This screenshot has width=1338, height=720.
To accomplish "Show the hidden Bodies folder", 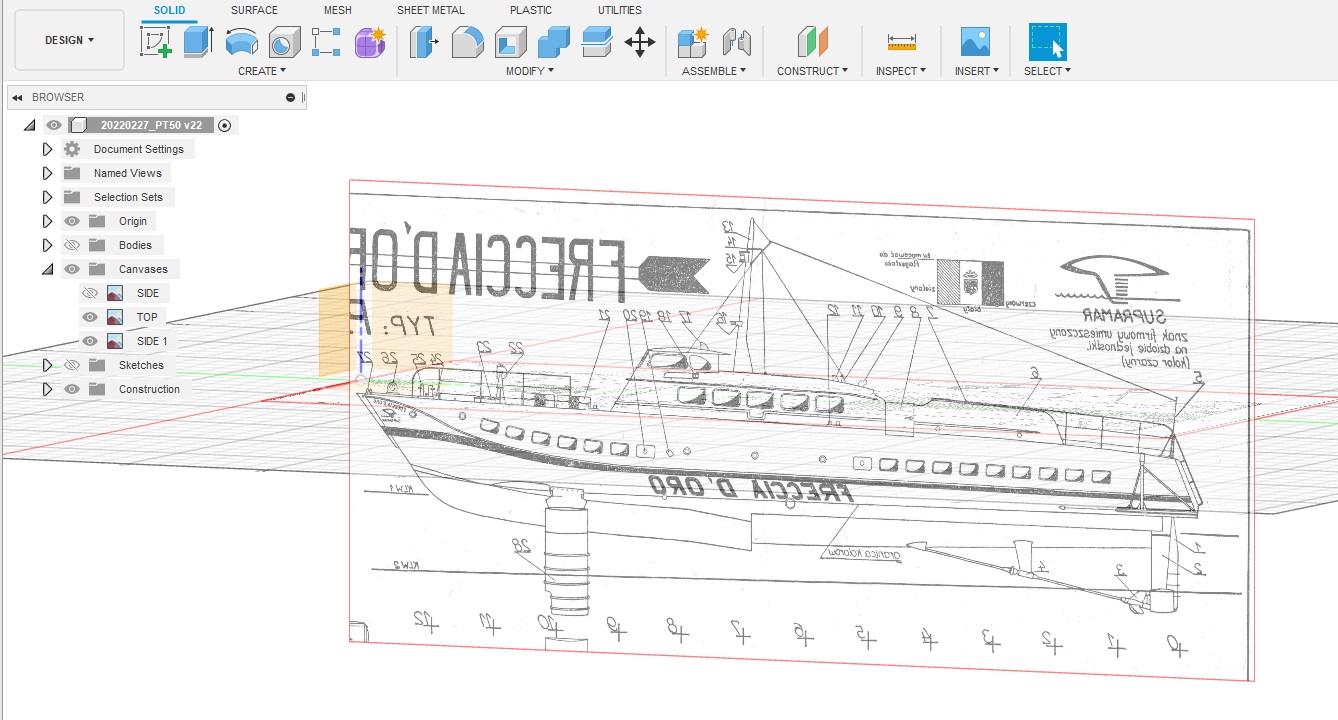I will (72, 245).
